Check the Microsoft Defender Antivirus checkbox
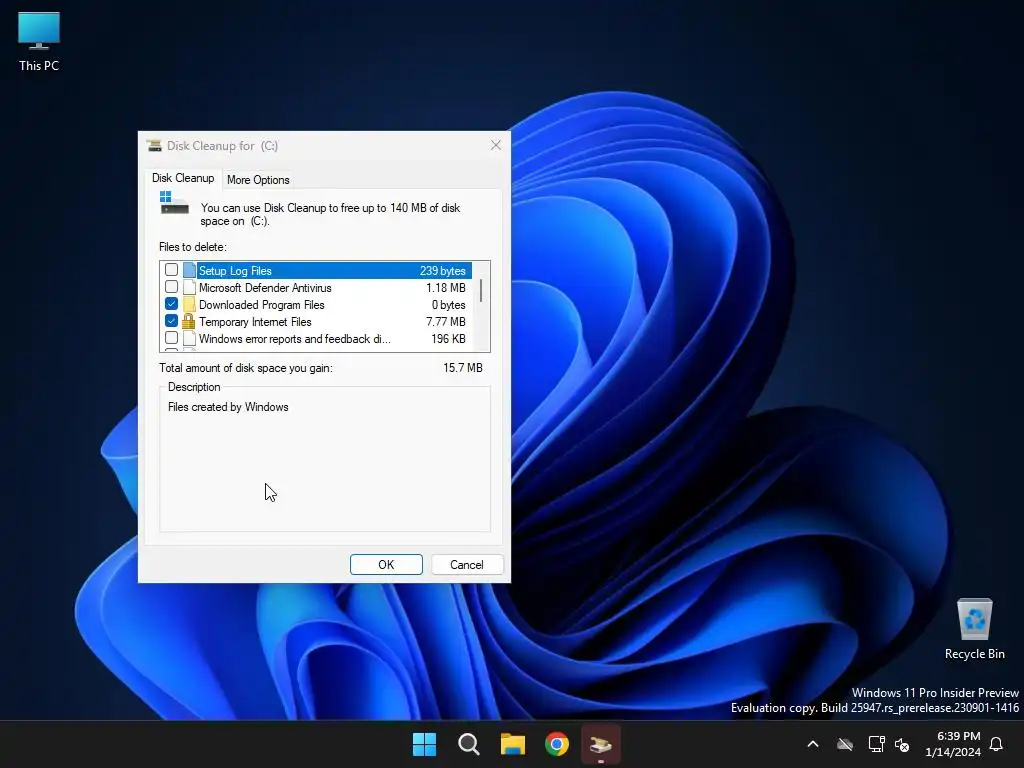The image size is (1024, 768). (171, 287)
